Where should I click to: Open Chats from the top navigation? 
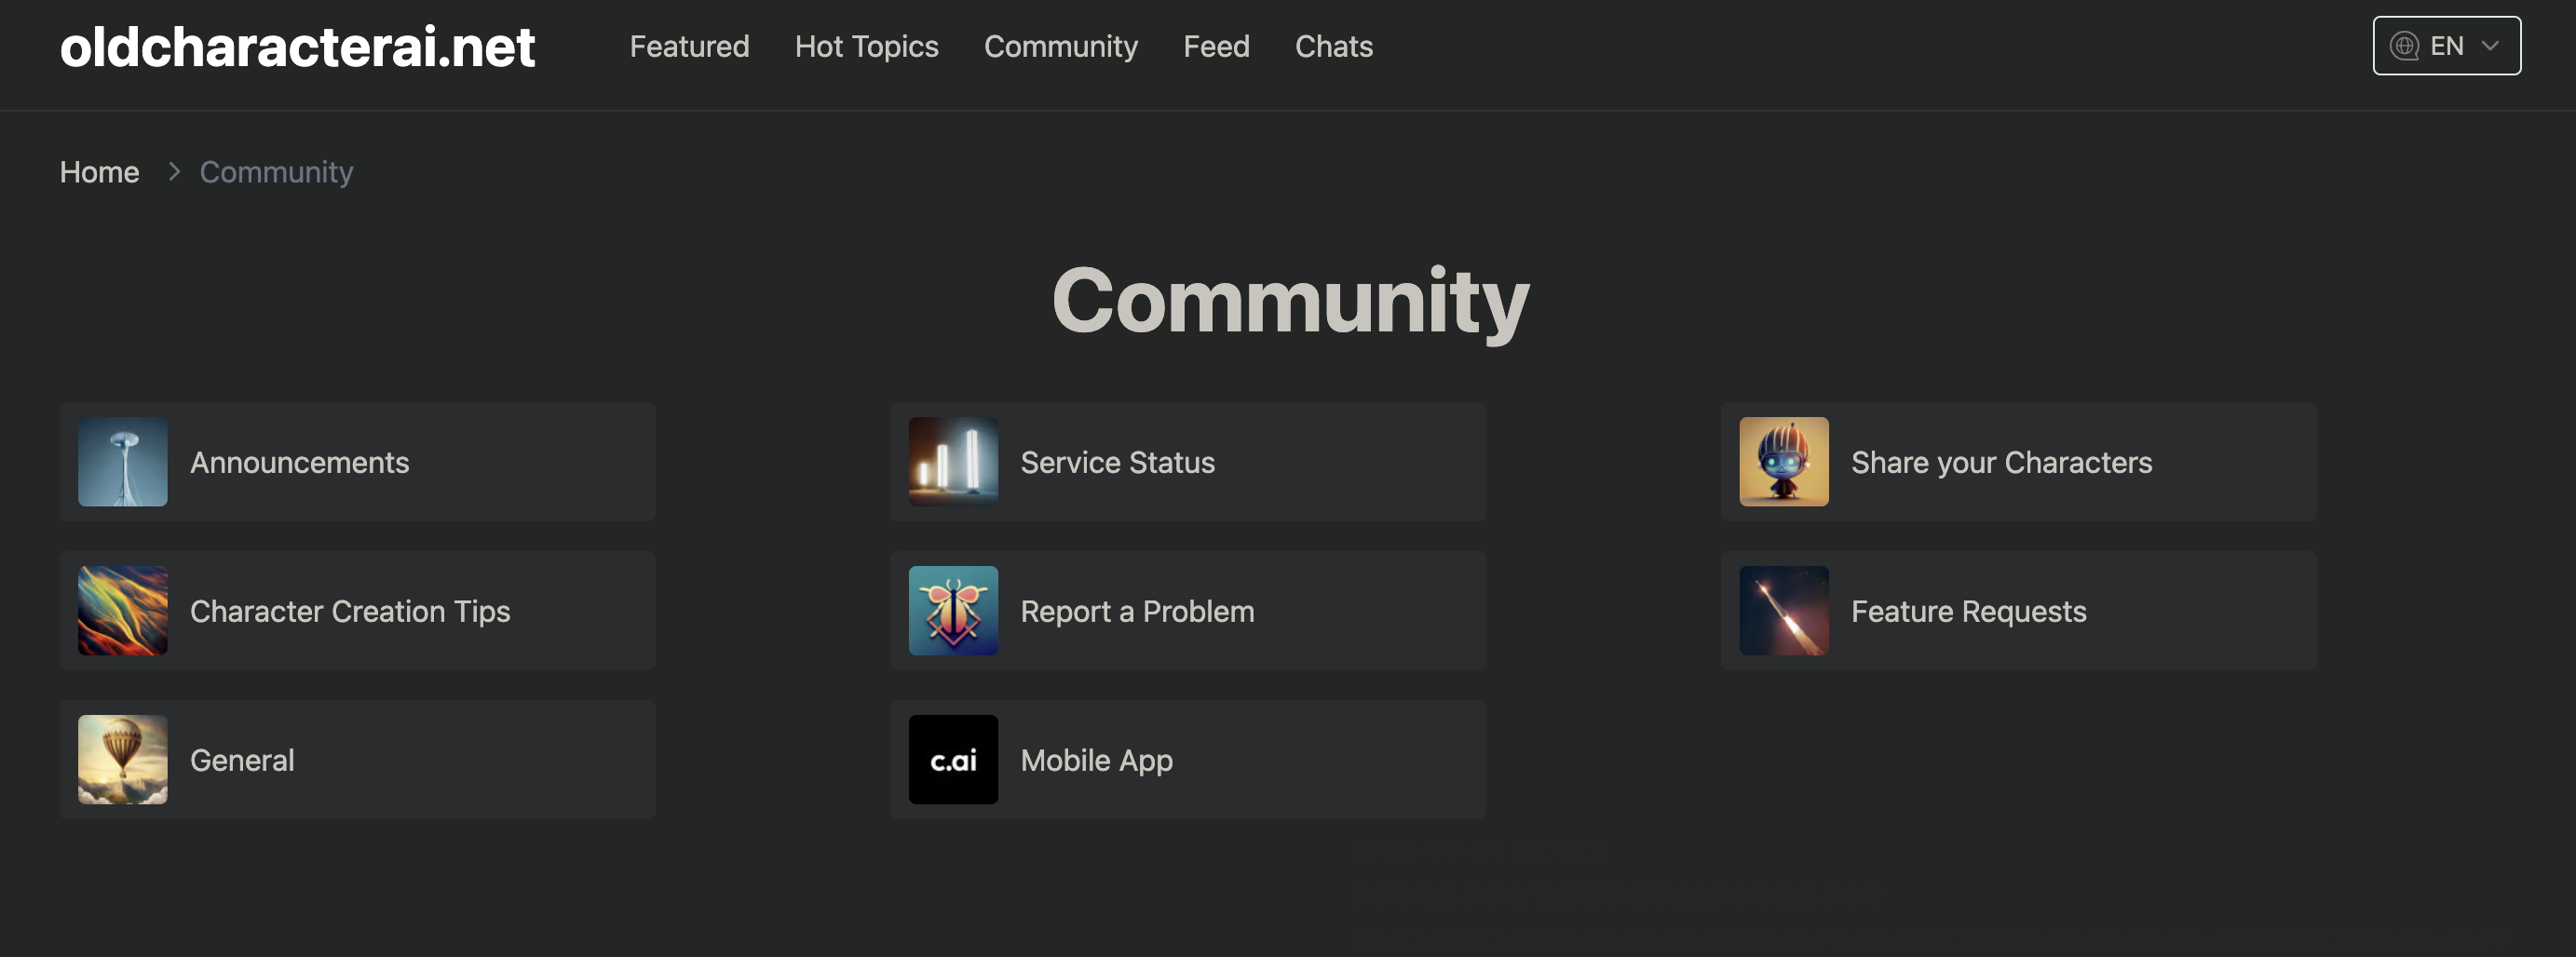click(x=1333, y=46)
